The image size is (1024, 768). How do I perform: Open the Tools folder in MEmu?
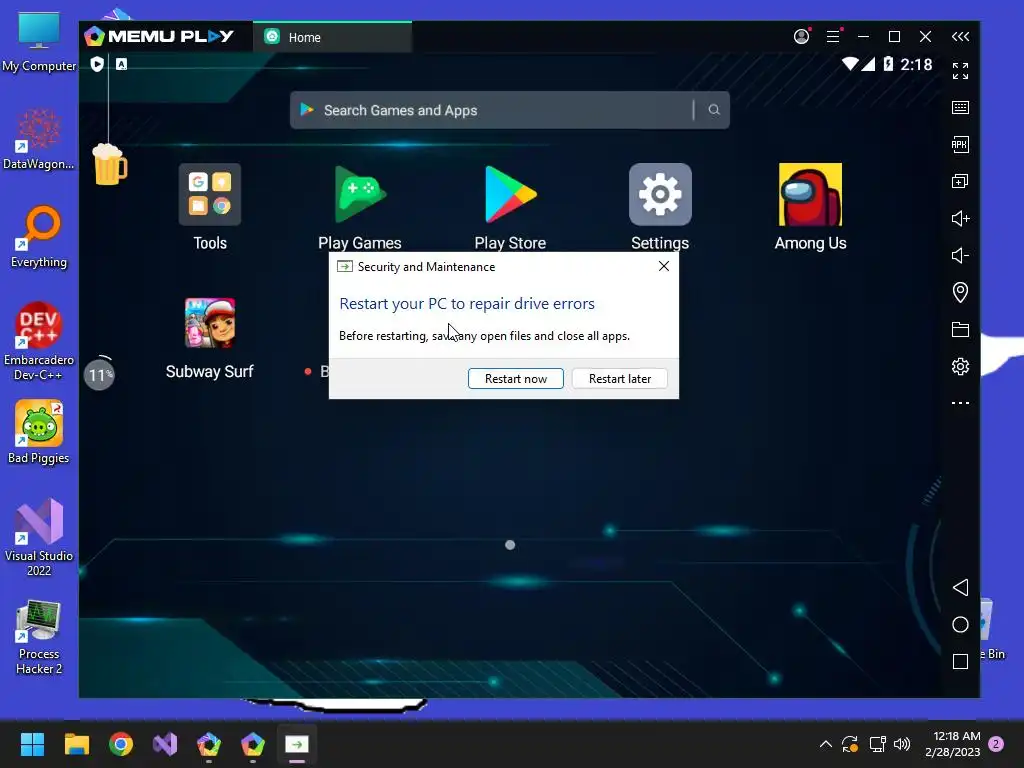tap(210, 195)
